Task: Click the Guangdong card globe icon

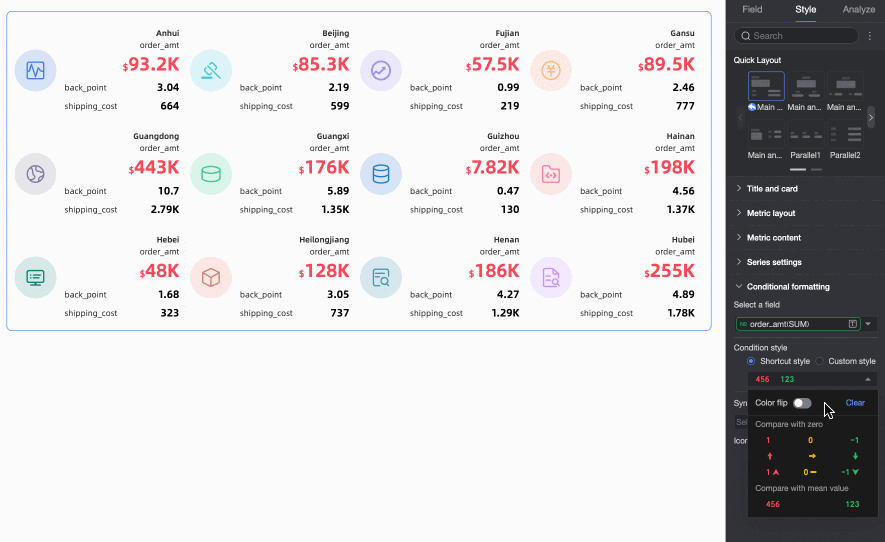Action: pyautogui.click(x=35, y=174)
